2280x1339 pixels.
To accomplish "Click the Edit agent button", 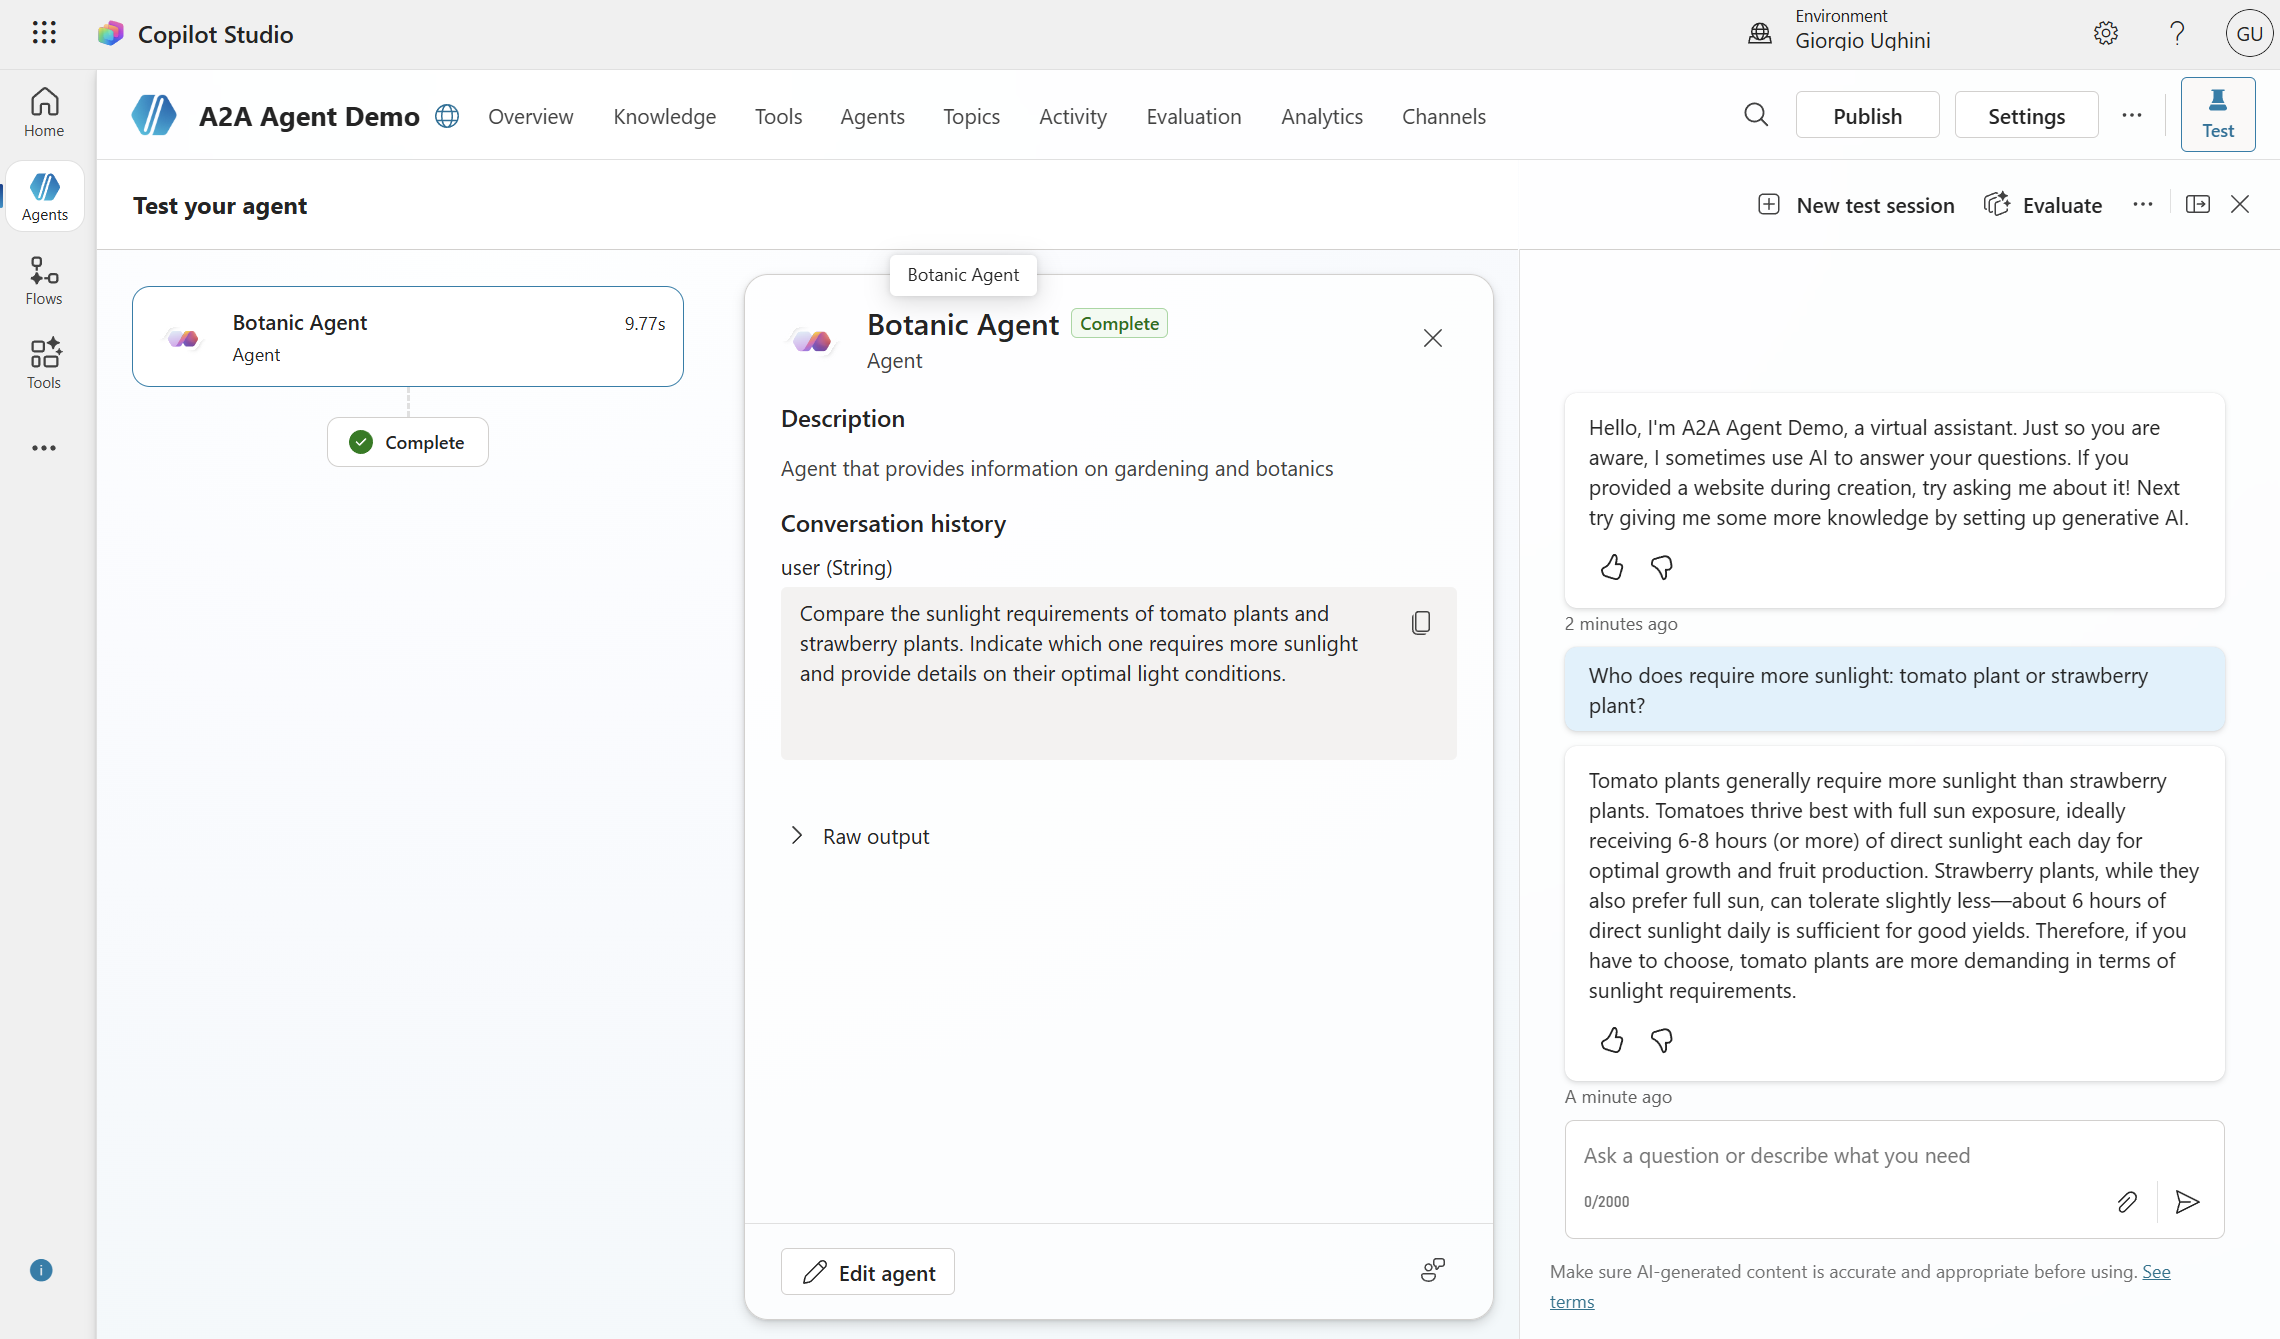I will tap(867, 1272).
